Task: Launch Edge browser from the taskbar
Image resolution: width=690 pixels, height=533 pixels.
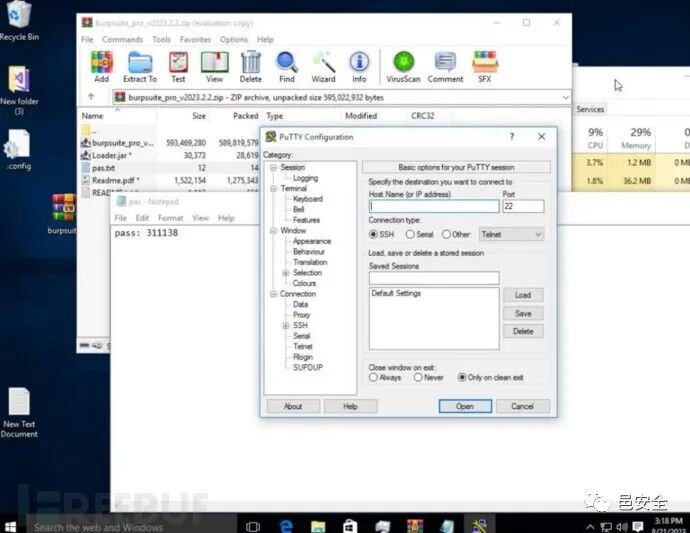Action: (x=286, y=526)
